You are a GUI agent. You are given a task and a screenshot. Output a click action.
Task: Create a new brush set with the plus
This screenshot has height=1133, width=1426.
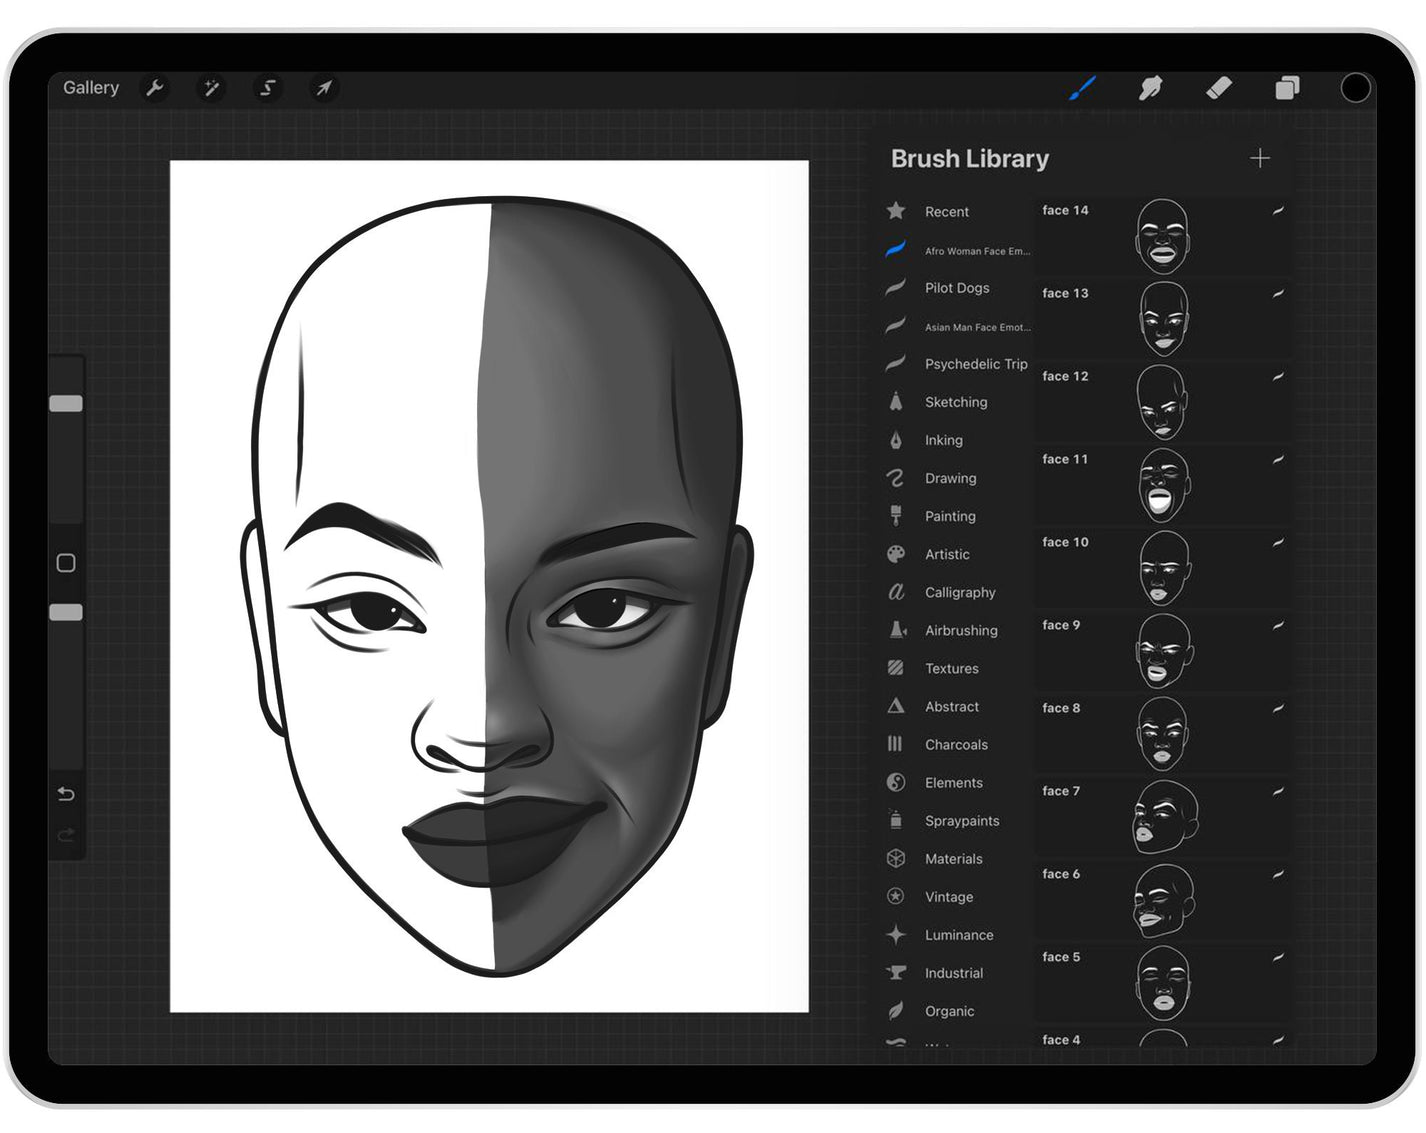(1260, 158)
